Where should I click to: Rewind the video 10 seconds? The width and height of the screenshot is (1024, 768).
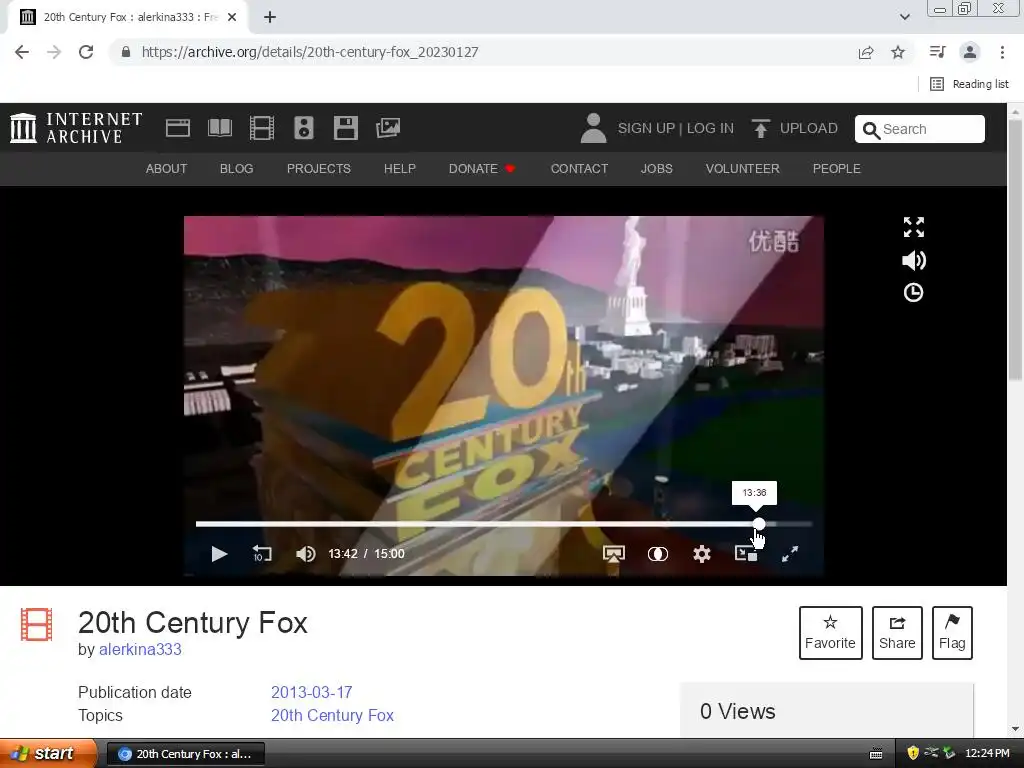point(262,554)
